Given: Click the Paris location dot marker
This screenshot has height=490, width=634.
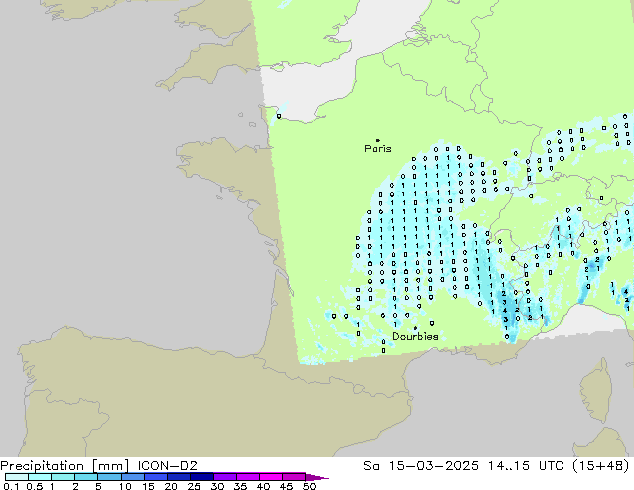Looking at the screenshot, I should (x=378, y=140).
